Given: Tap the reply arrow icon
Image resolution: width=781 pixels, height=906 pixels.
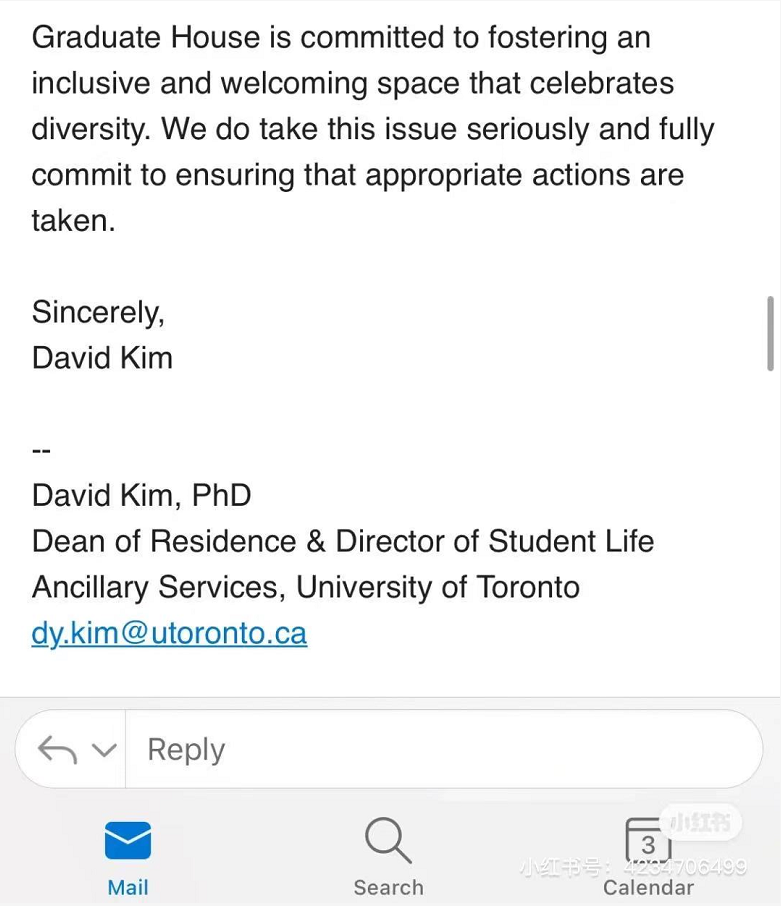Looking at the screenshot, I should point(56,750).
